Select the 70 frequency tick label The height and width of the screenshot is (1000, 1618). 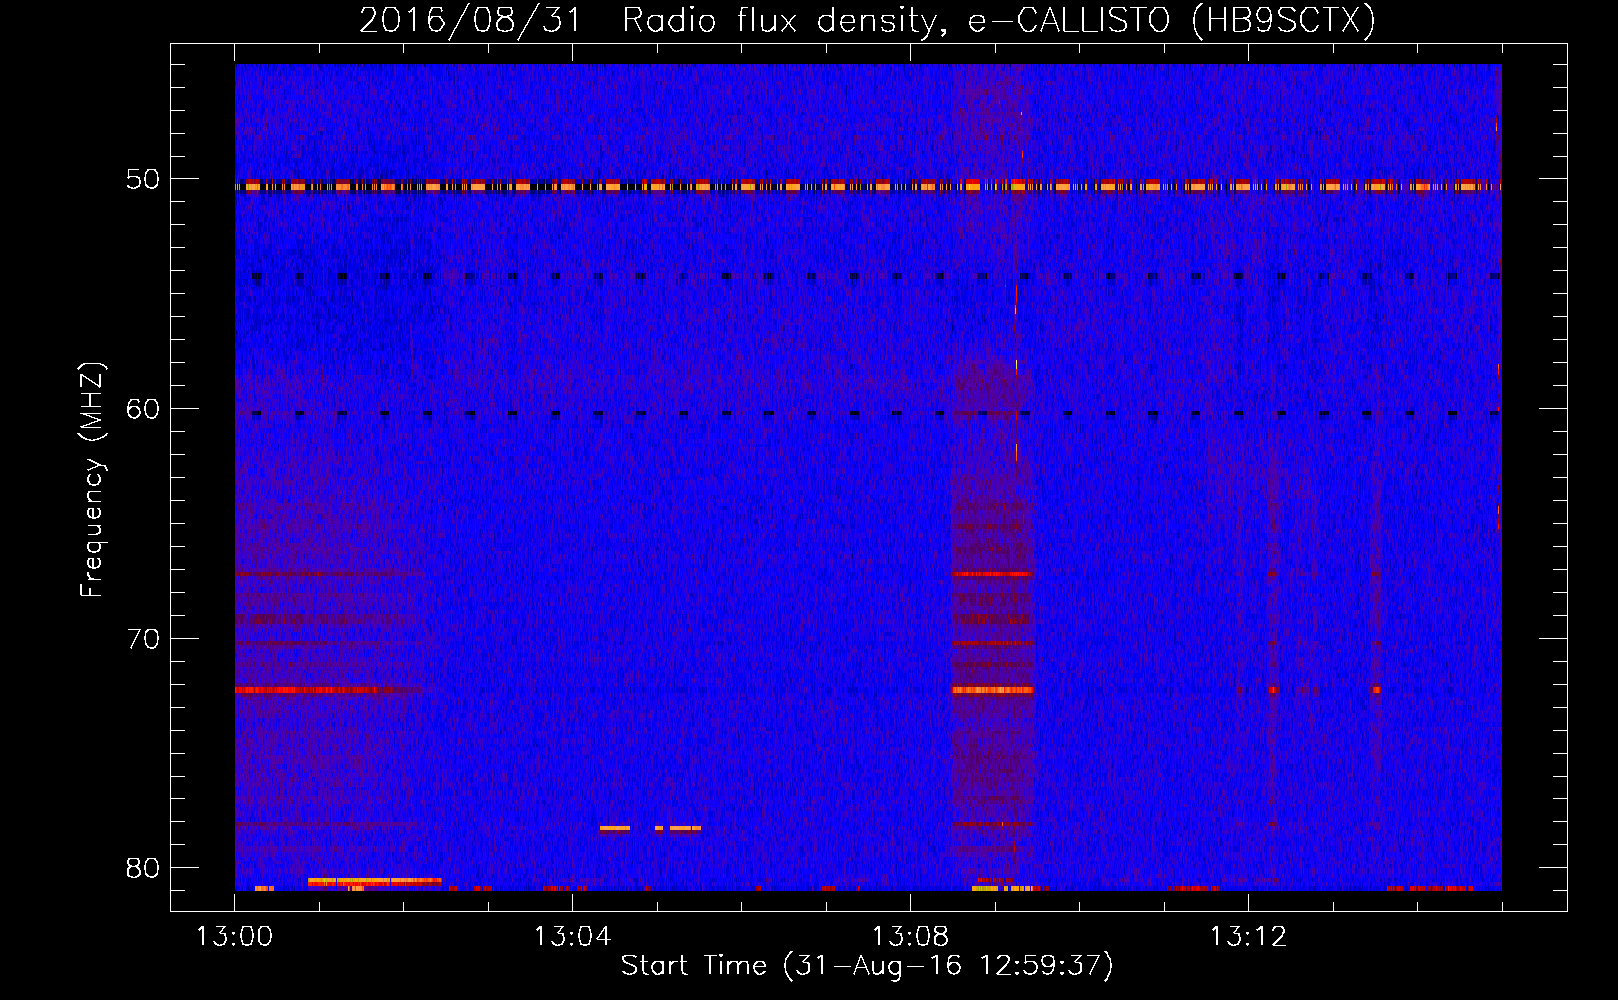click(x=143, y=639)
